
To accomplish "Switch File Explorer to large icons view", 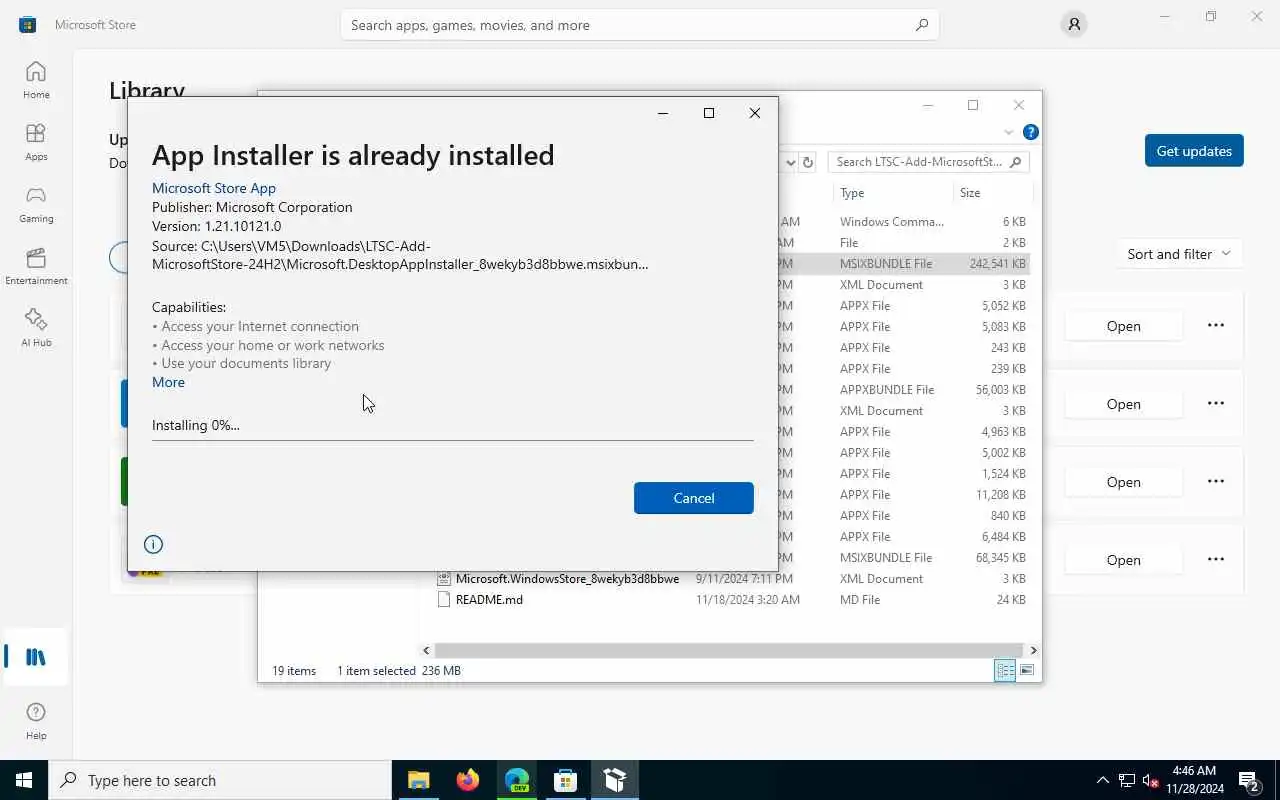I will [1027, 670].
